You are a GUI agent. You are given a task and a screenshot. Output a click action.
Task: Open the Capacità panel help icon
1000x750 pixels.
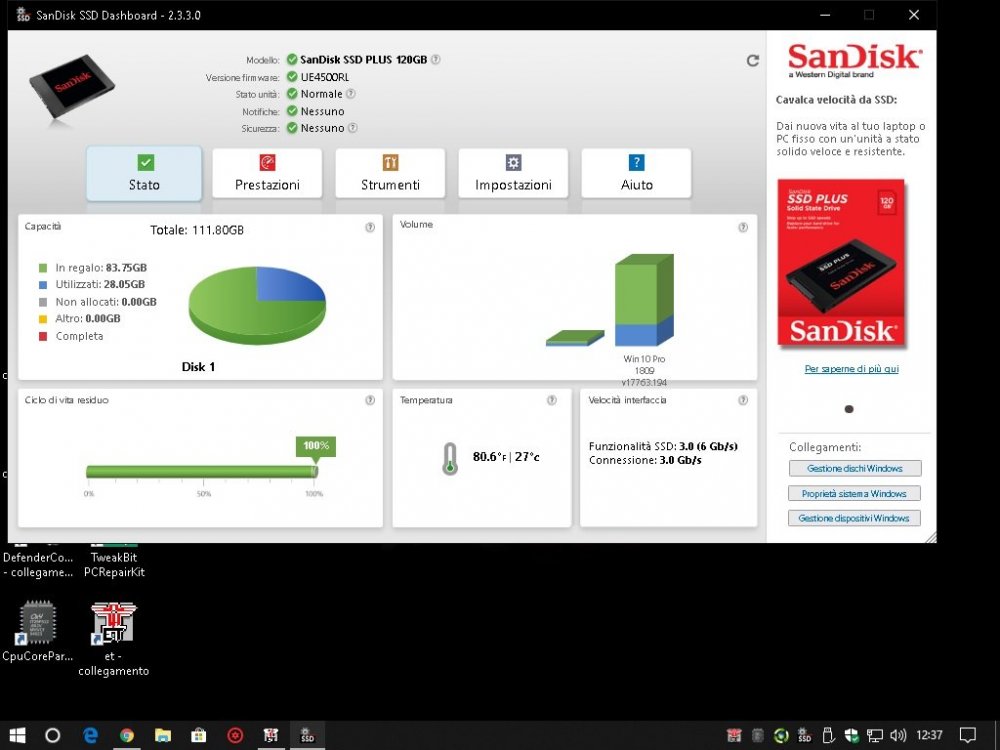point(370,227)
